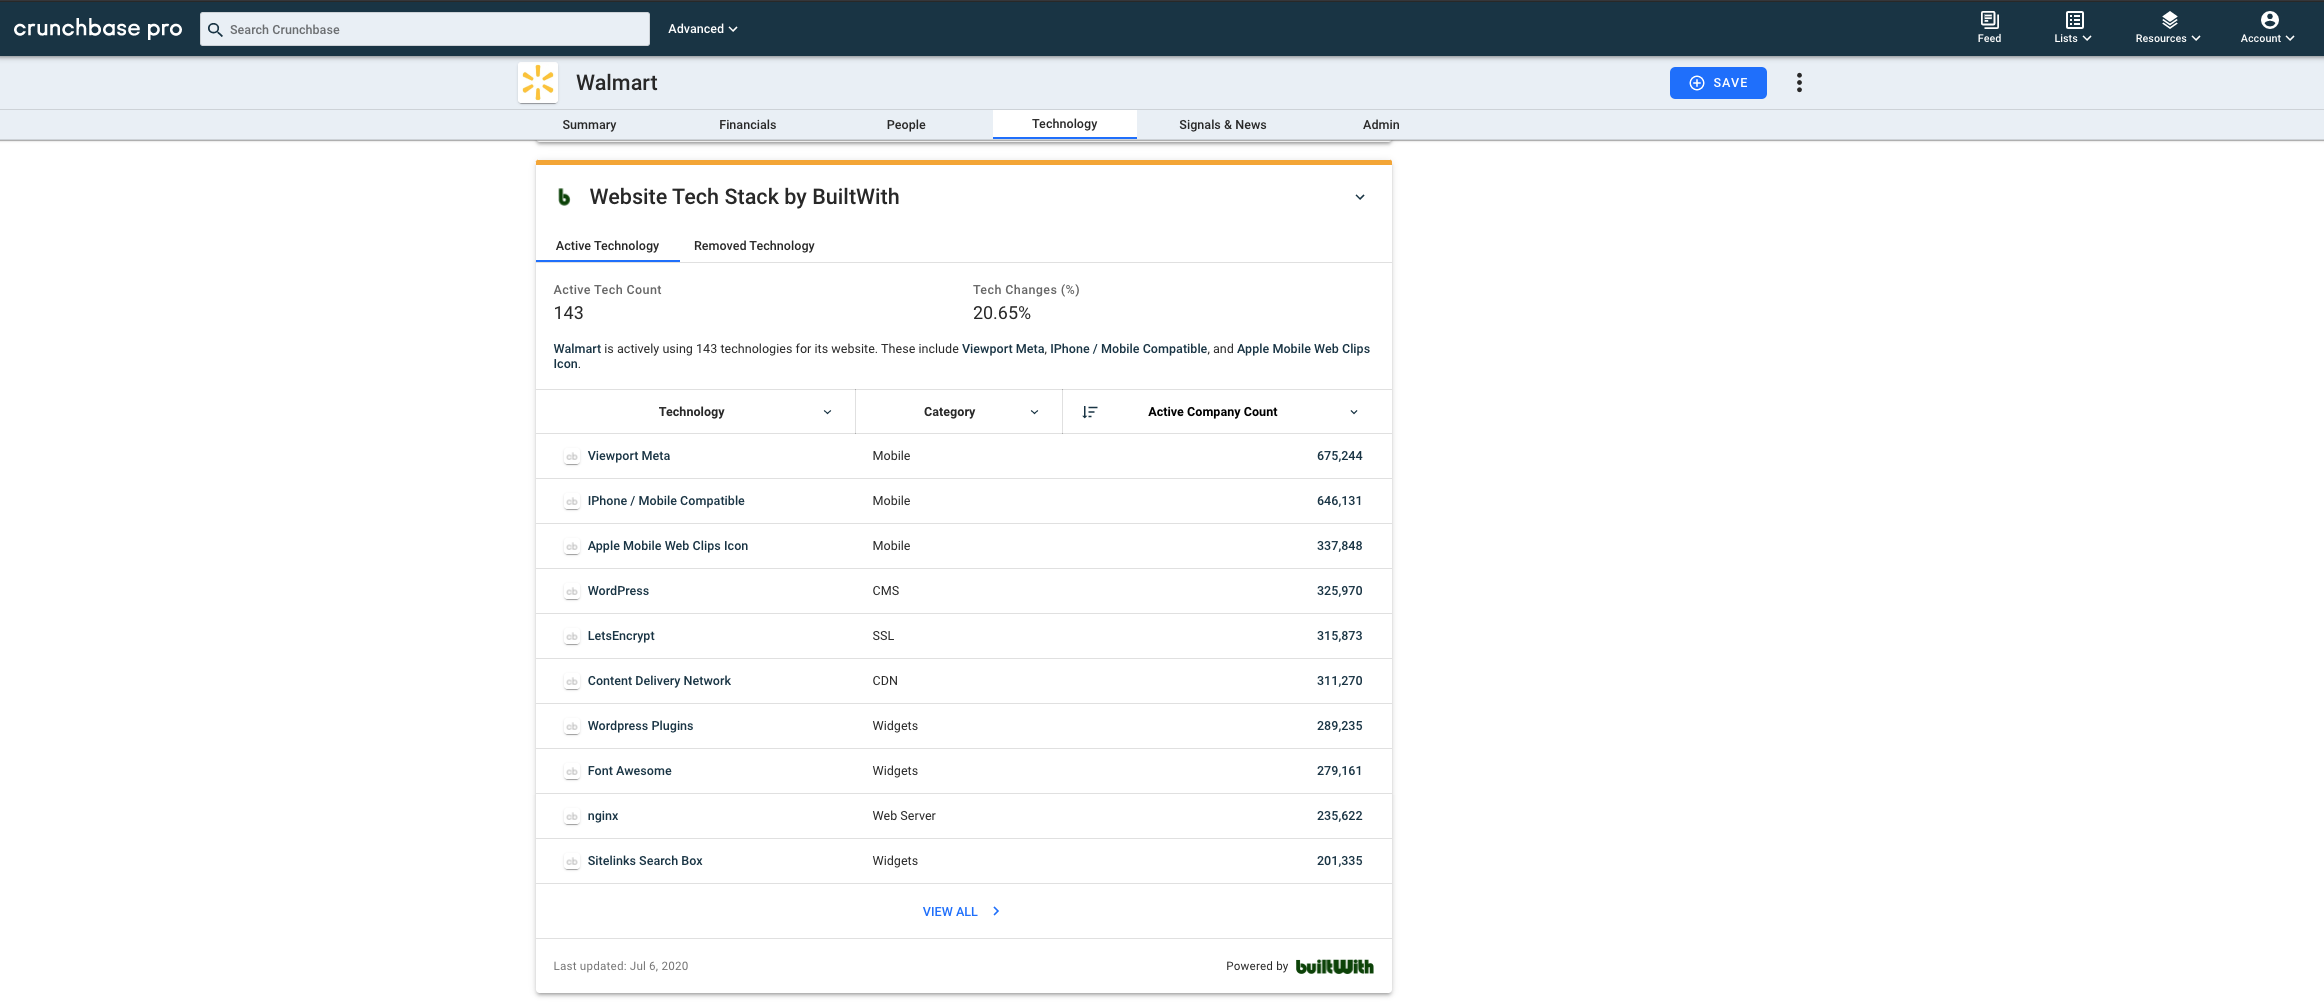Open the Active Company Count column dropdown
Screen dimensions: 2324x1004
tap(1354, 412)
